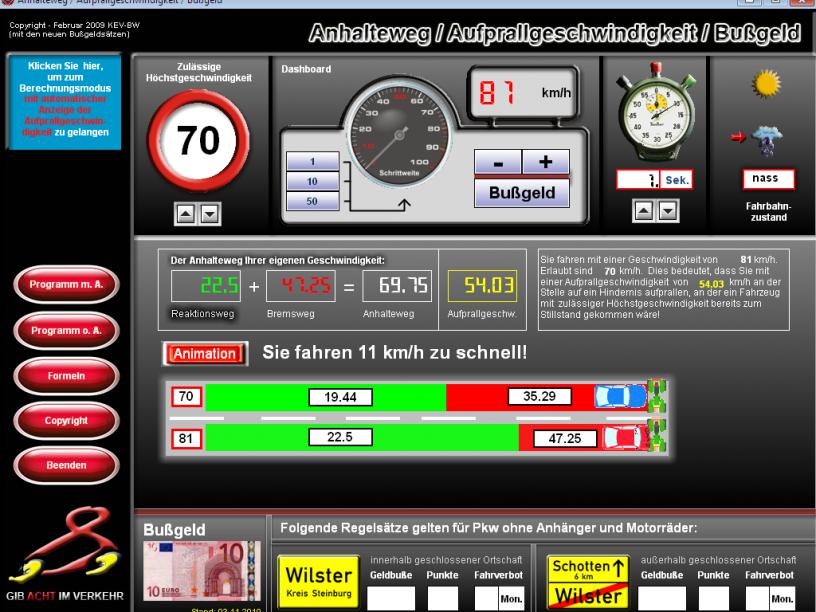Click the 70 speed limit sign

pyautogui.click(x=198, y=141)
